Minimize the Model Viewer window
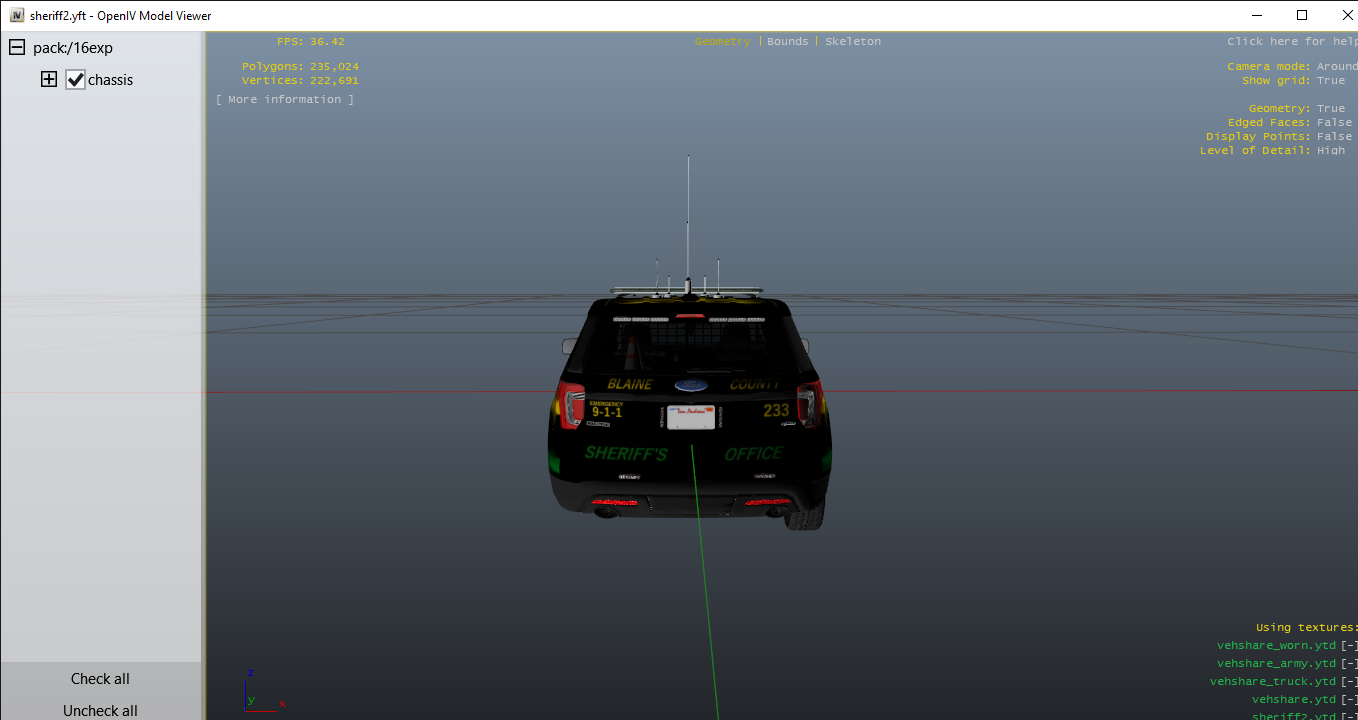 pos(1256,15)
